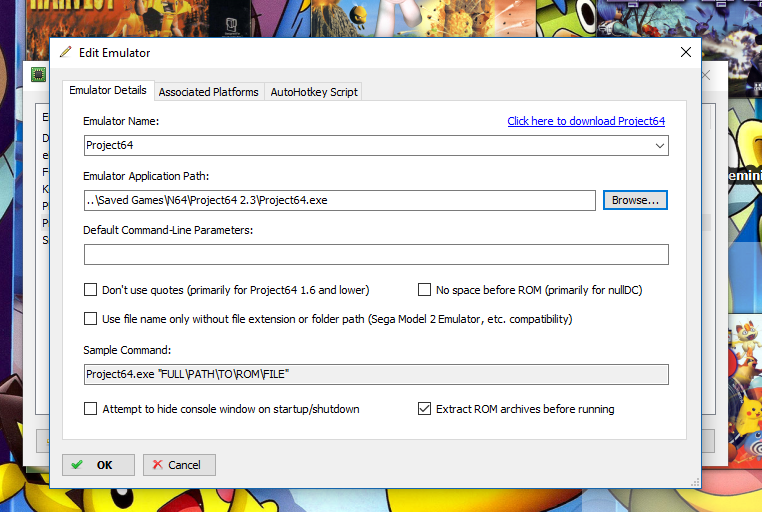Confirm changes with OK button

pos(98,465)
